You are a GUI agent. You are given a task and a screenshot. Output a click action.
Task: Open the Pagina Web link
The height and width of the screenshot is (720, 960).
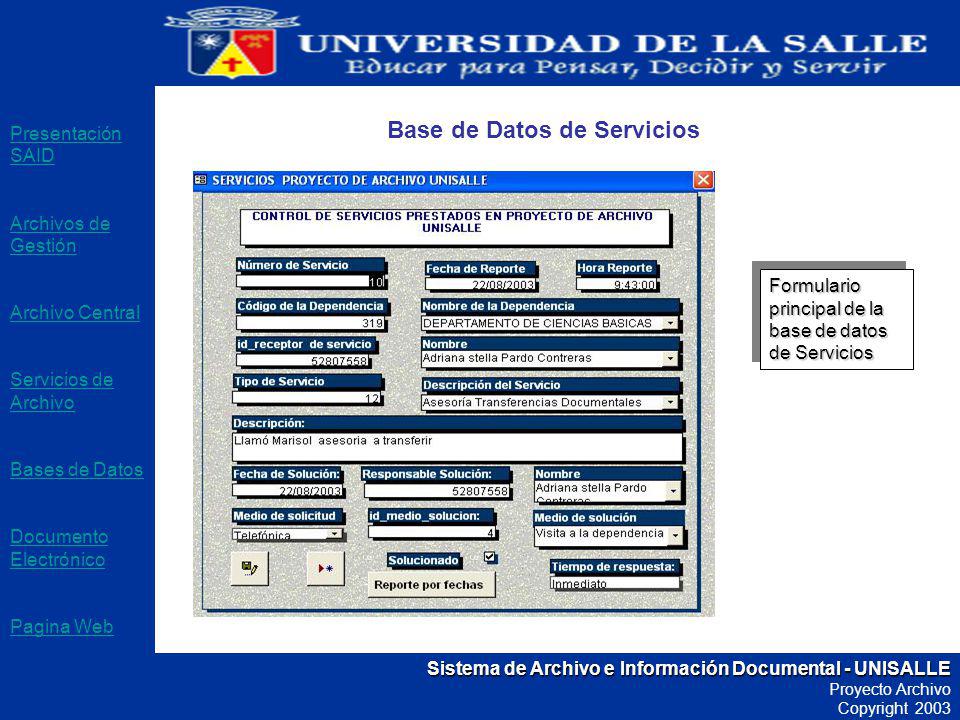(61, 626)
